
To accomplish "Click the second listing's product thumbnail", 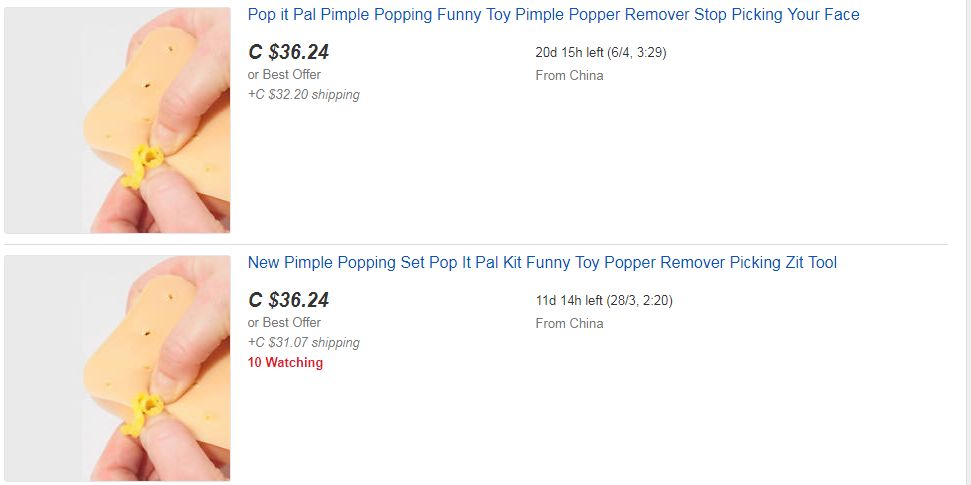I will [117, 368].
